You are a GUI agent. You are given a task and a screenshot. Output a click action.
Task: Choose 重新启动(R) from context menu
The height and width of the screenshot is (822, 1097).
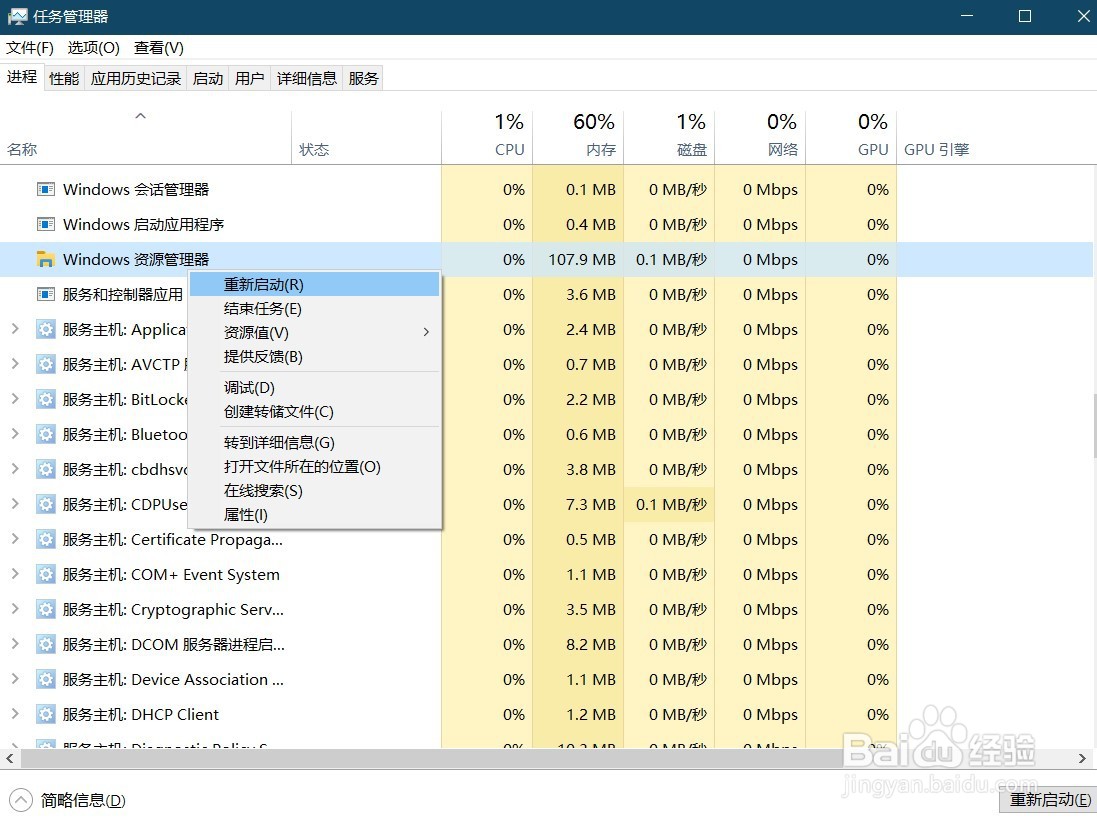[314, 285]
